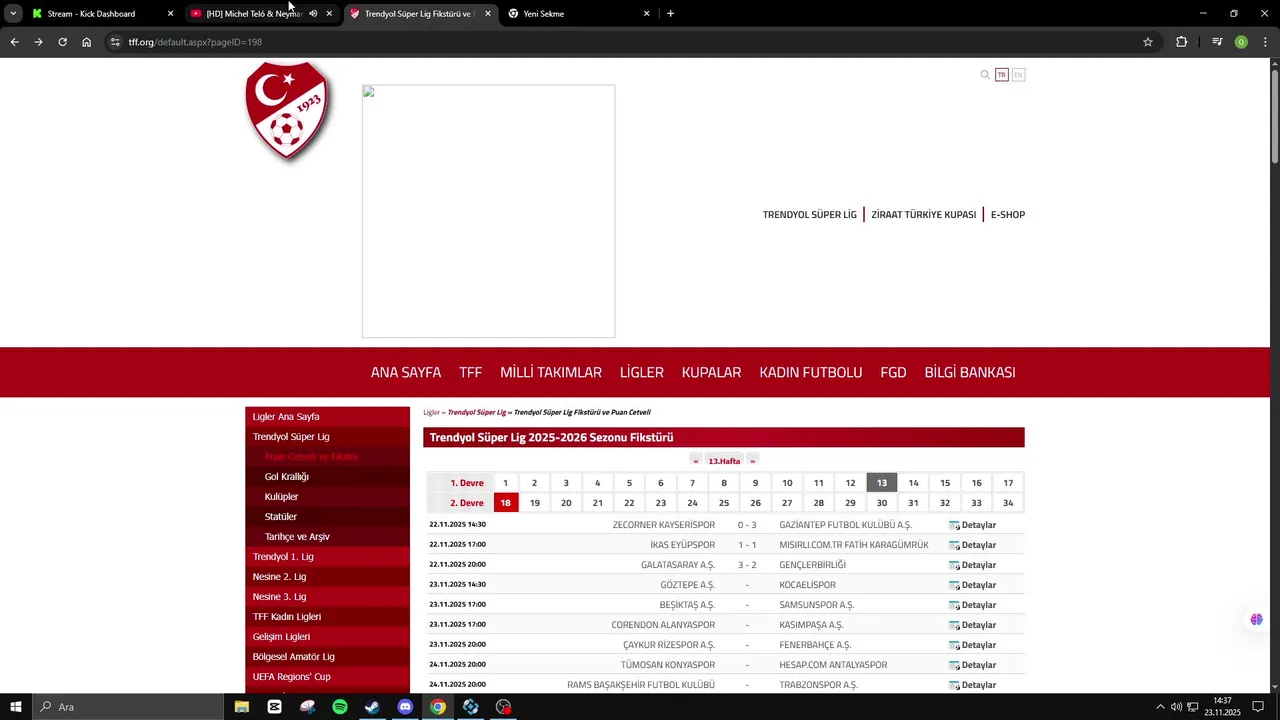1280x720 pixels.
Task: Mute the audio-playing Michel Teló tab
Action: (313, 14)
